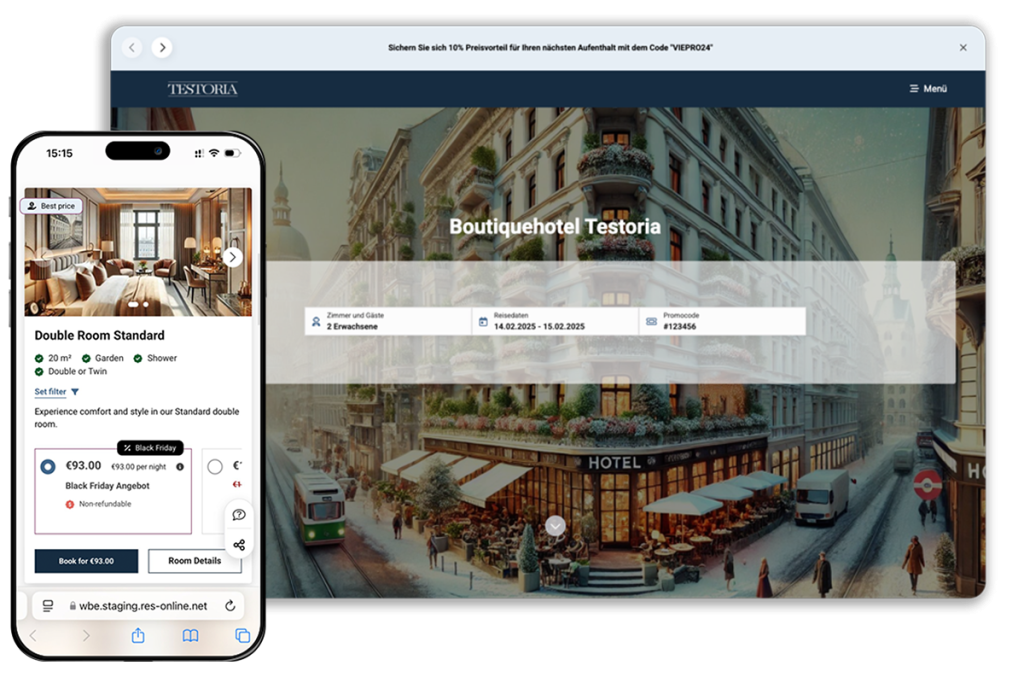Open Safari bookmarks icon in bottom toolbar

point(190,636)
